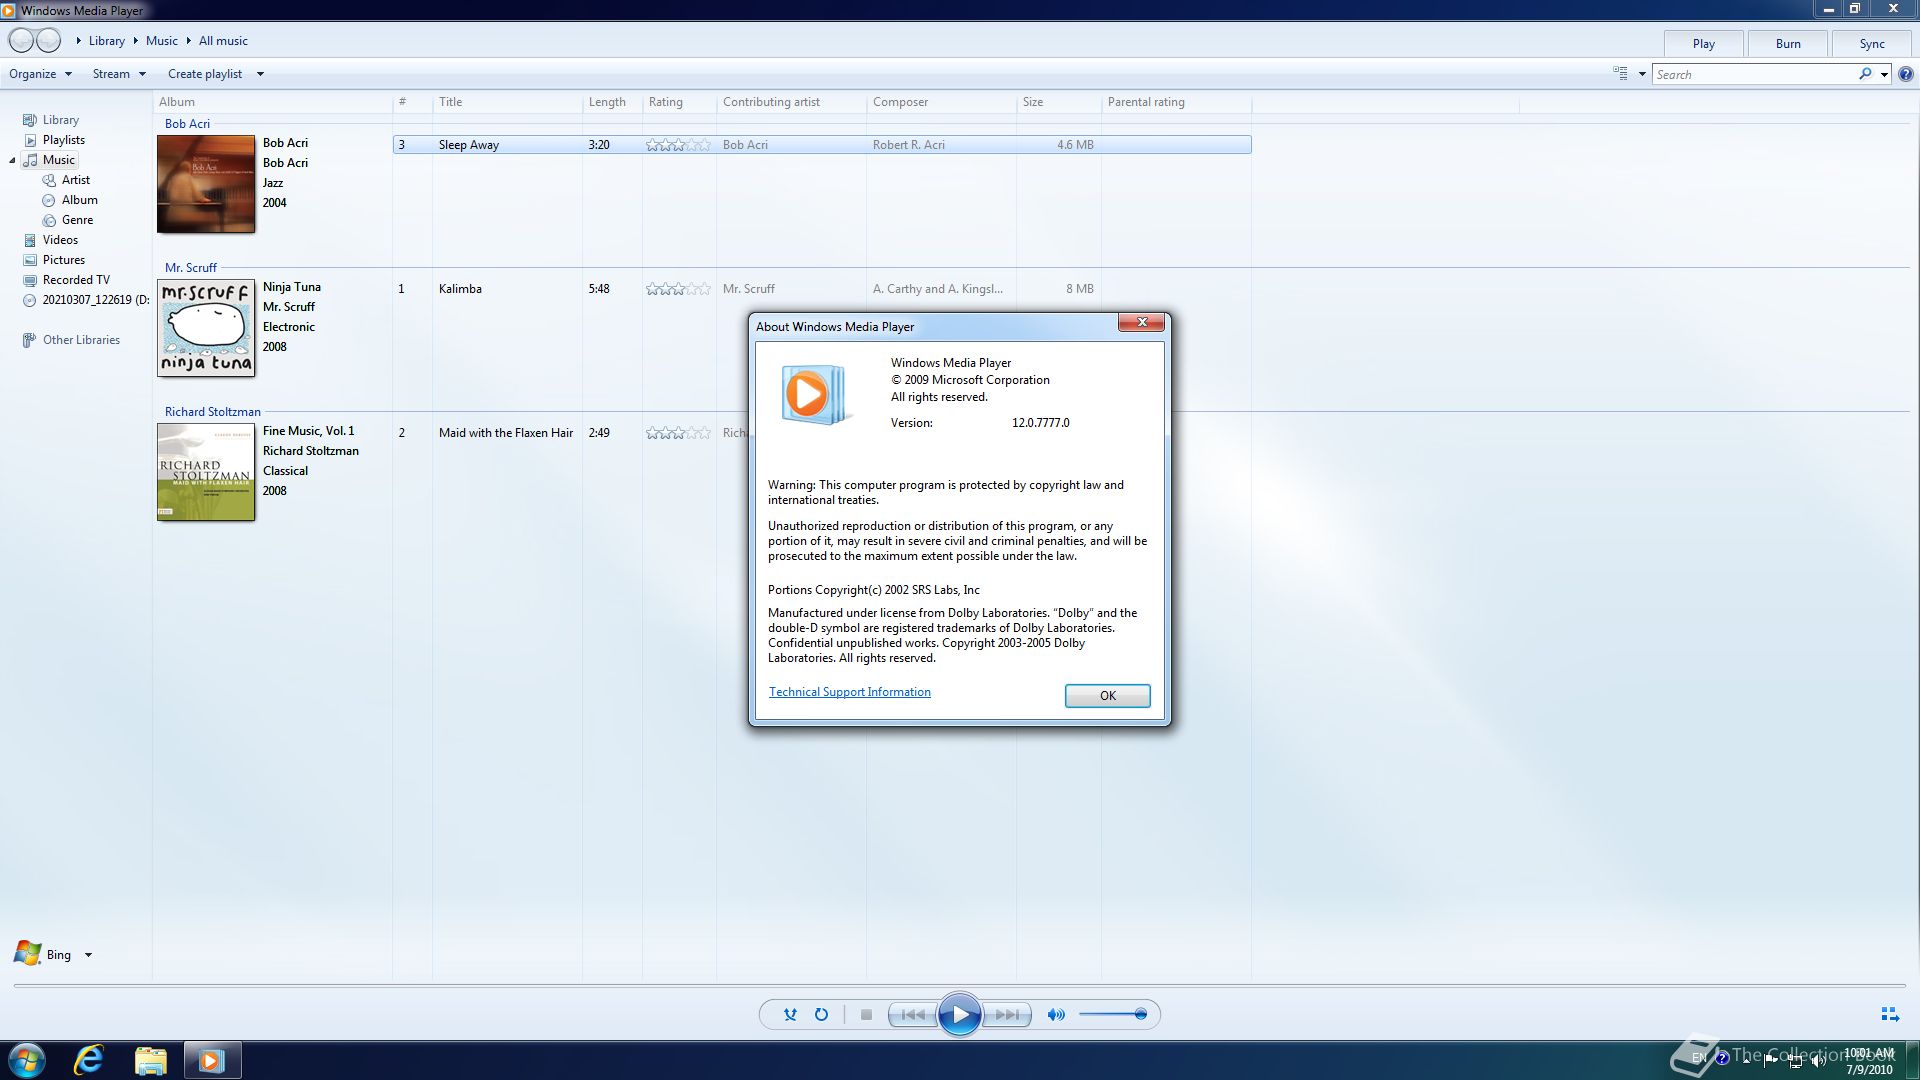Select Maid with the Flaxen Hair track
This screenshot has height=1080, width=1920.
click(x=506, y=433)
